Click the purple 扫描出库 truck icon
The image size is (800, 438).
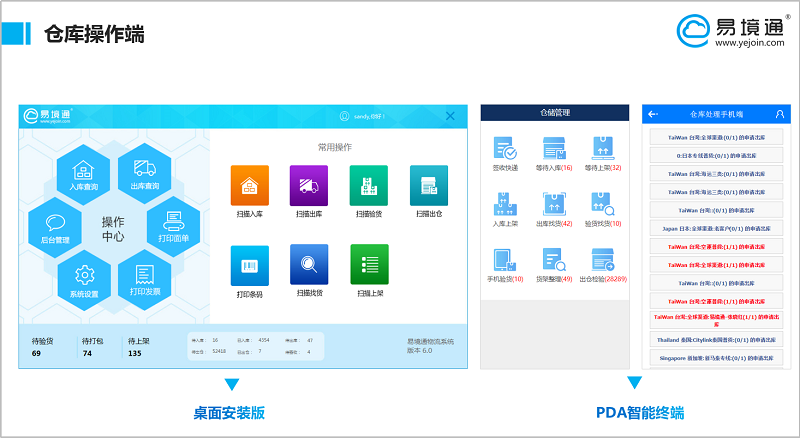308,185
